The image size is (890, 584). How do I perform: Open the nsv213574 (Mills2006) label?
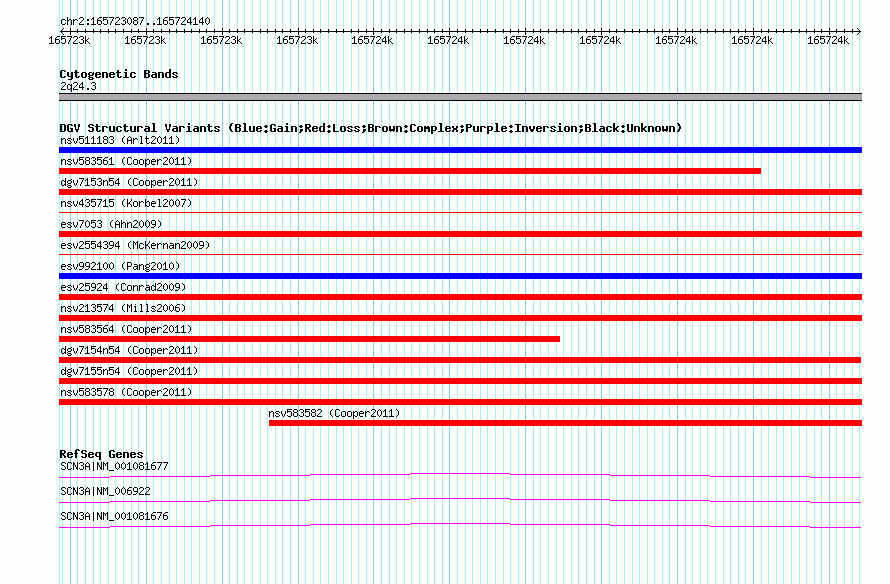123,308
